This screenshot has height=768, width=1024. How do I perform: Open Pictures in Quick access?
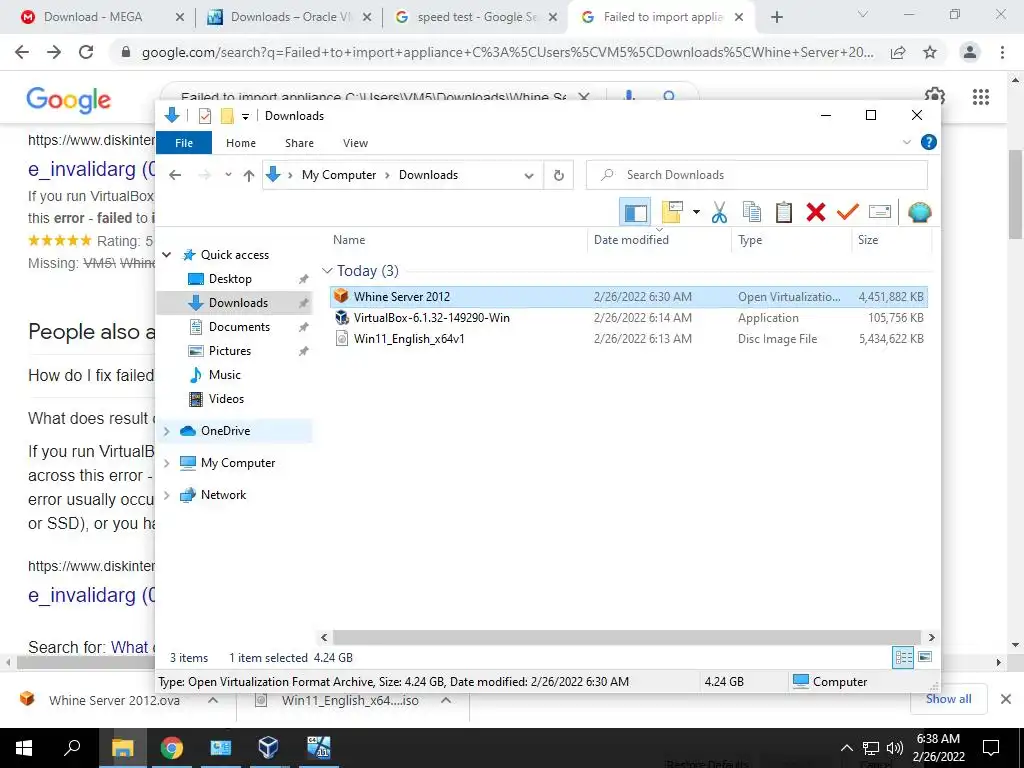230,351
